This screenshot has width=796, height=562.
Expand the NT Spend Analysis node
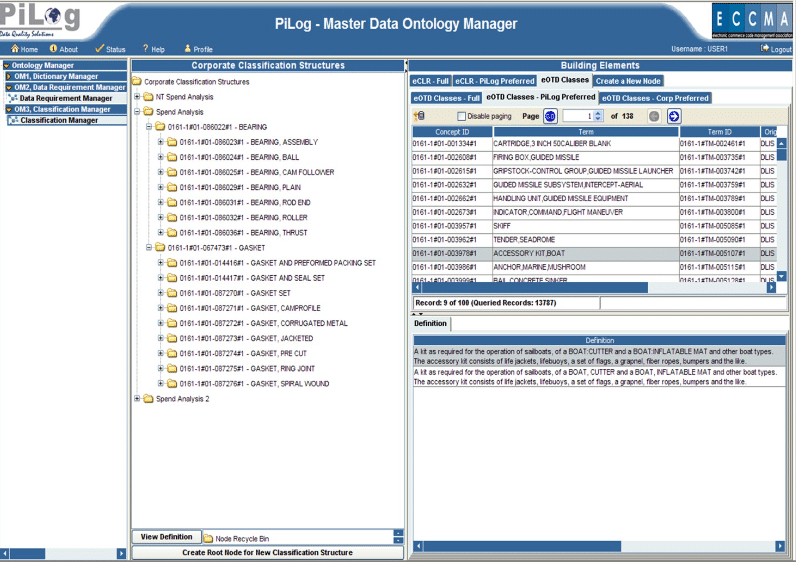coord(137,96)
